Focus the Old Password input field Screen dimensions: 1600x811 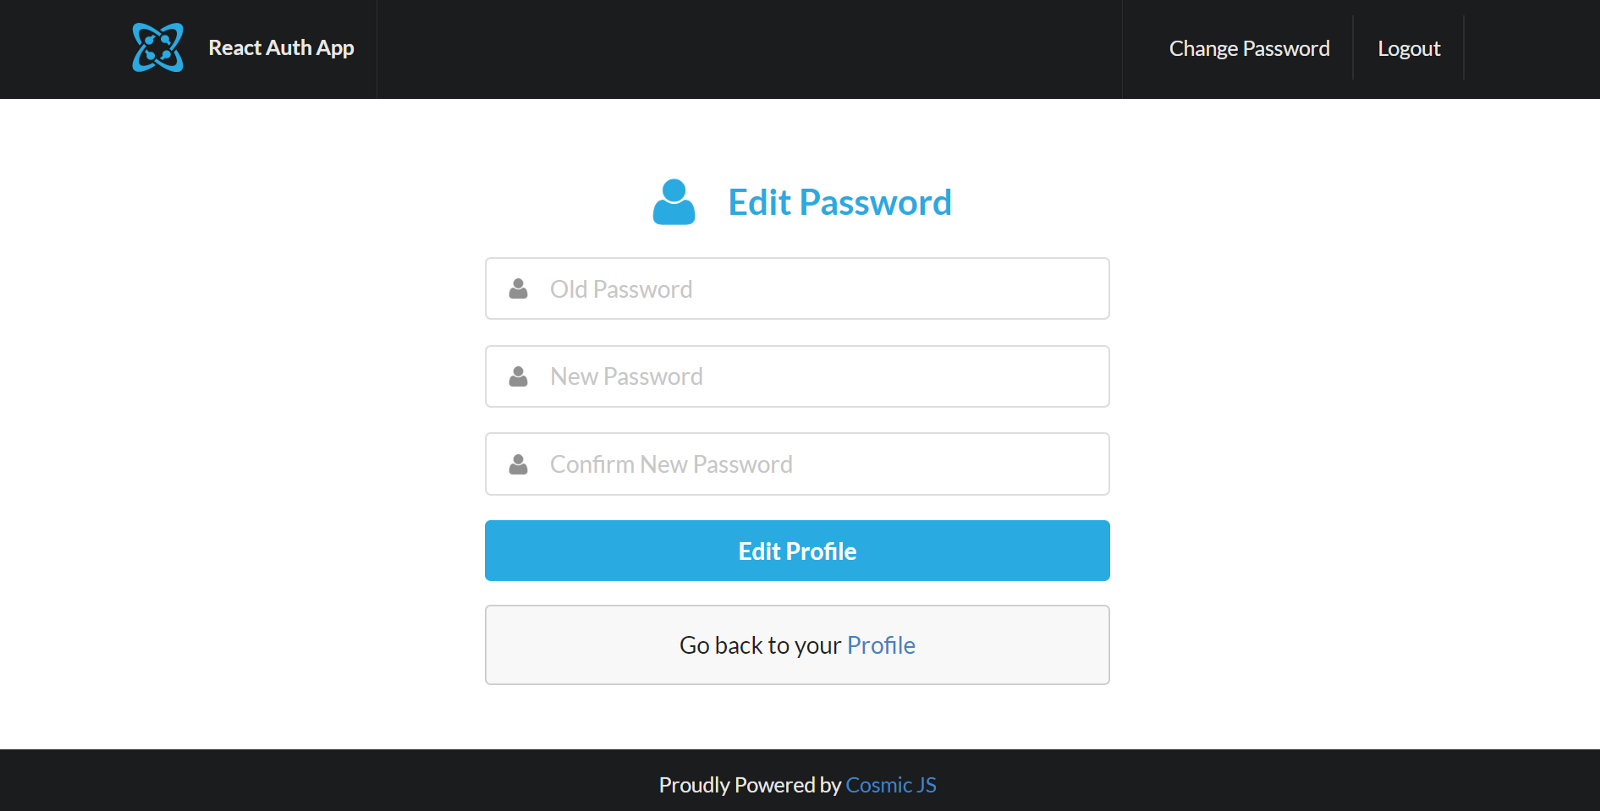coord(820,289)
